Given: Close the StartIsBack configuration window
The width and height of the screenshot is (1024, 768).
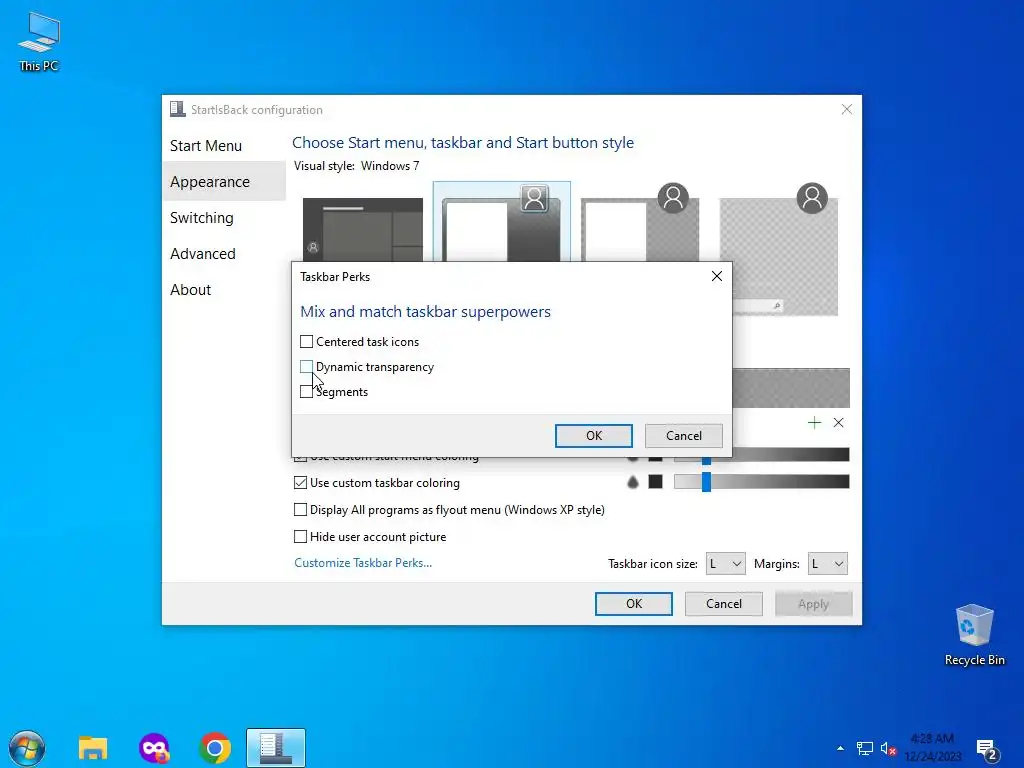Looking at the screenshot, I should [x=846, y=110].
